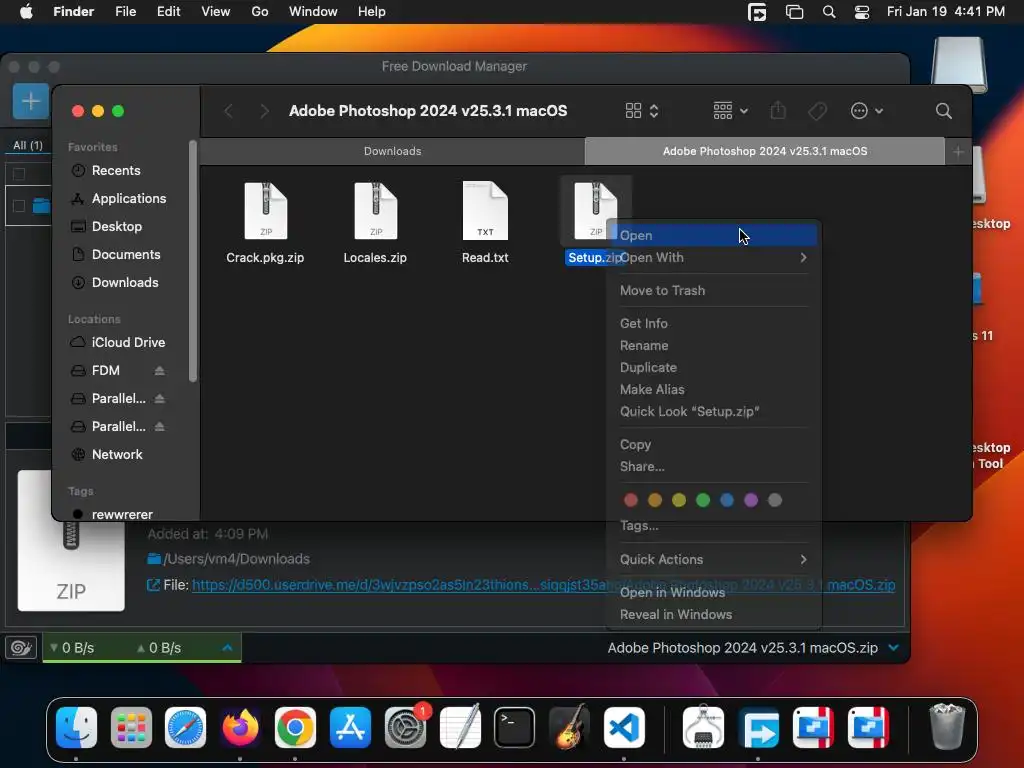Click the date and time in the menu bar

[946, 12]
